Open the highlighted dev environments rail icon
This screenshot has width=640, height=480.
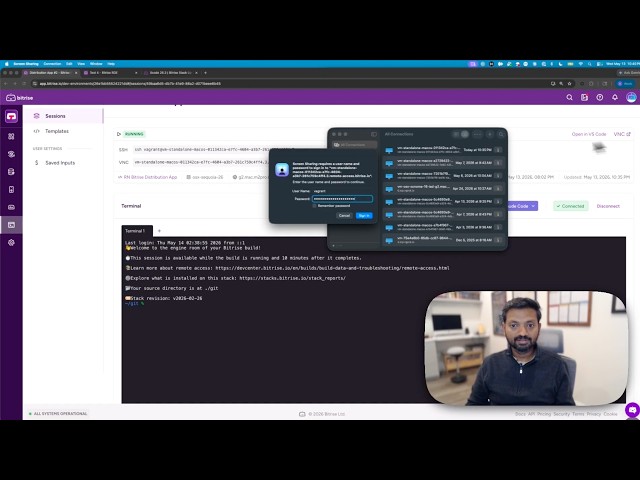[11, 225]
